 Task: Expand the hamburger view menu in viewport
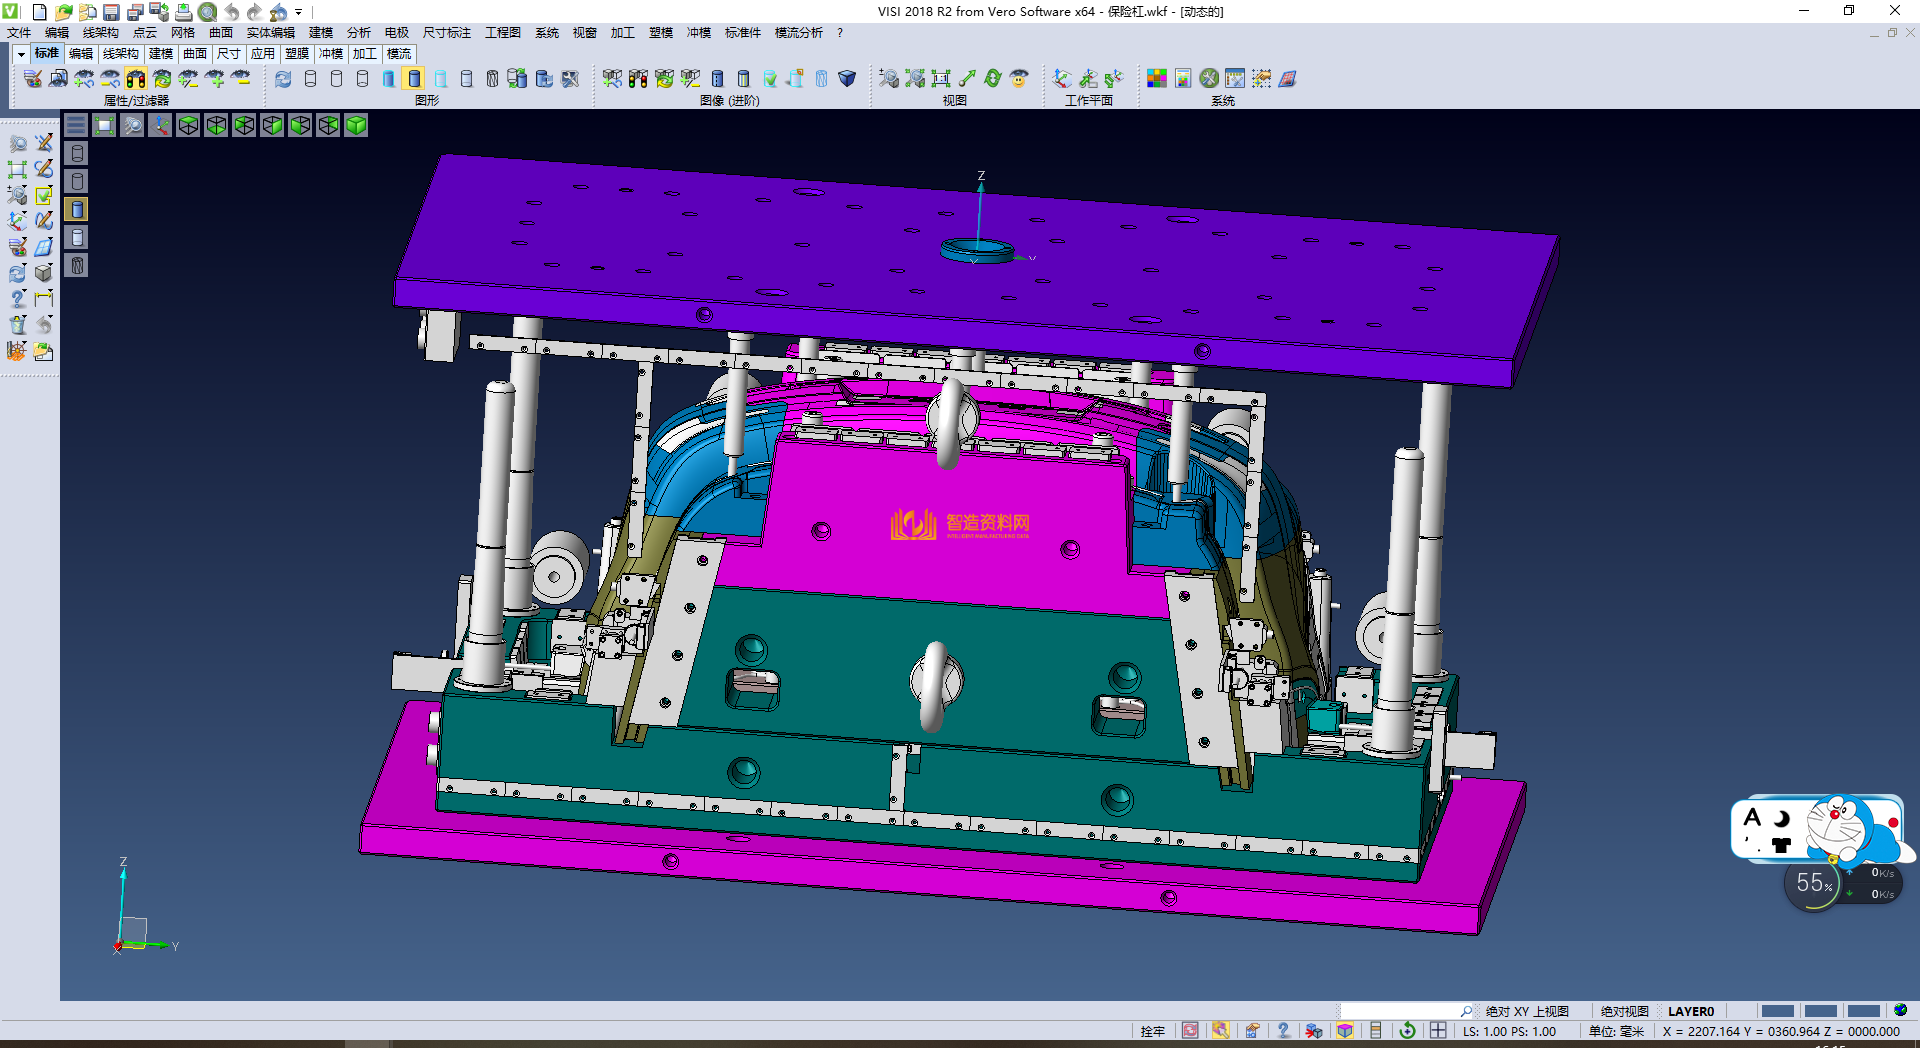76,125
